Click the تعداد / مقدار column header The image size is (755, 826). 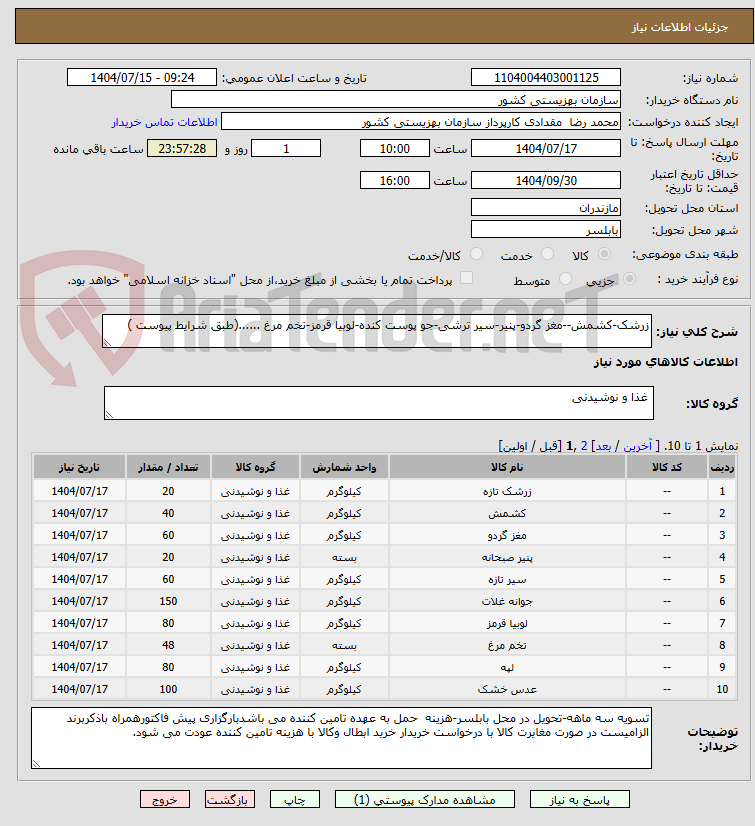pyautogui.click(x=168, y=467)
